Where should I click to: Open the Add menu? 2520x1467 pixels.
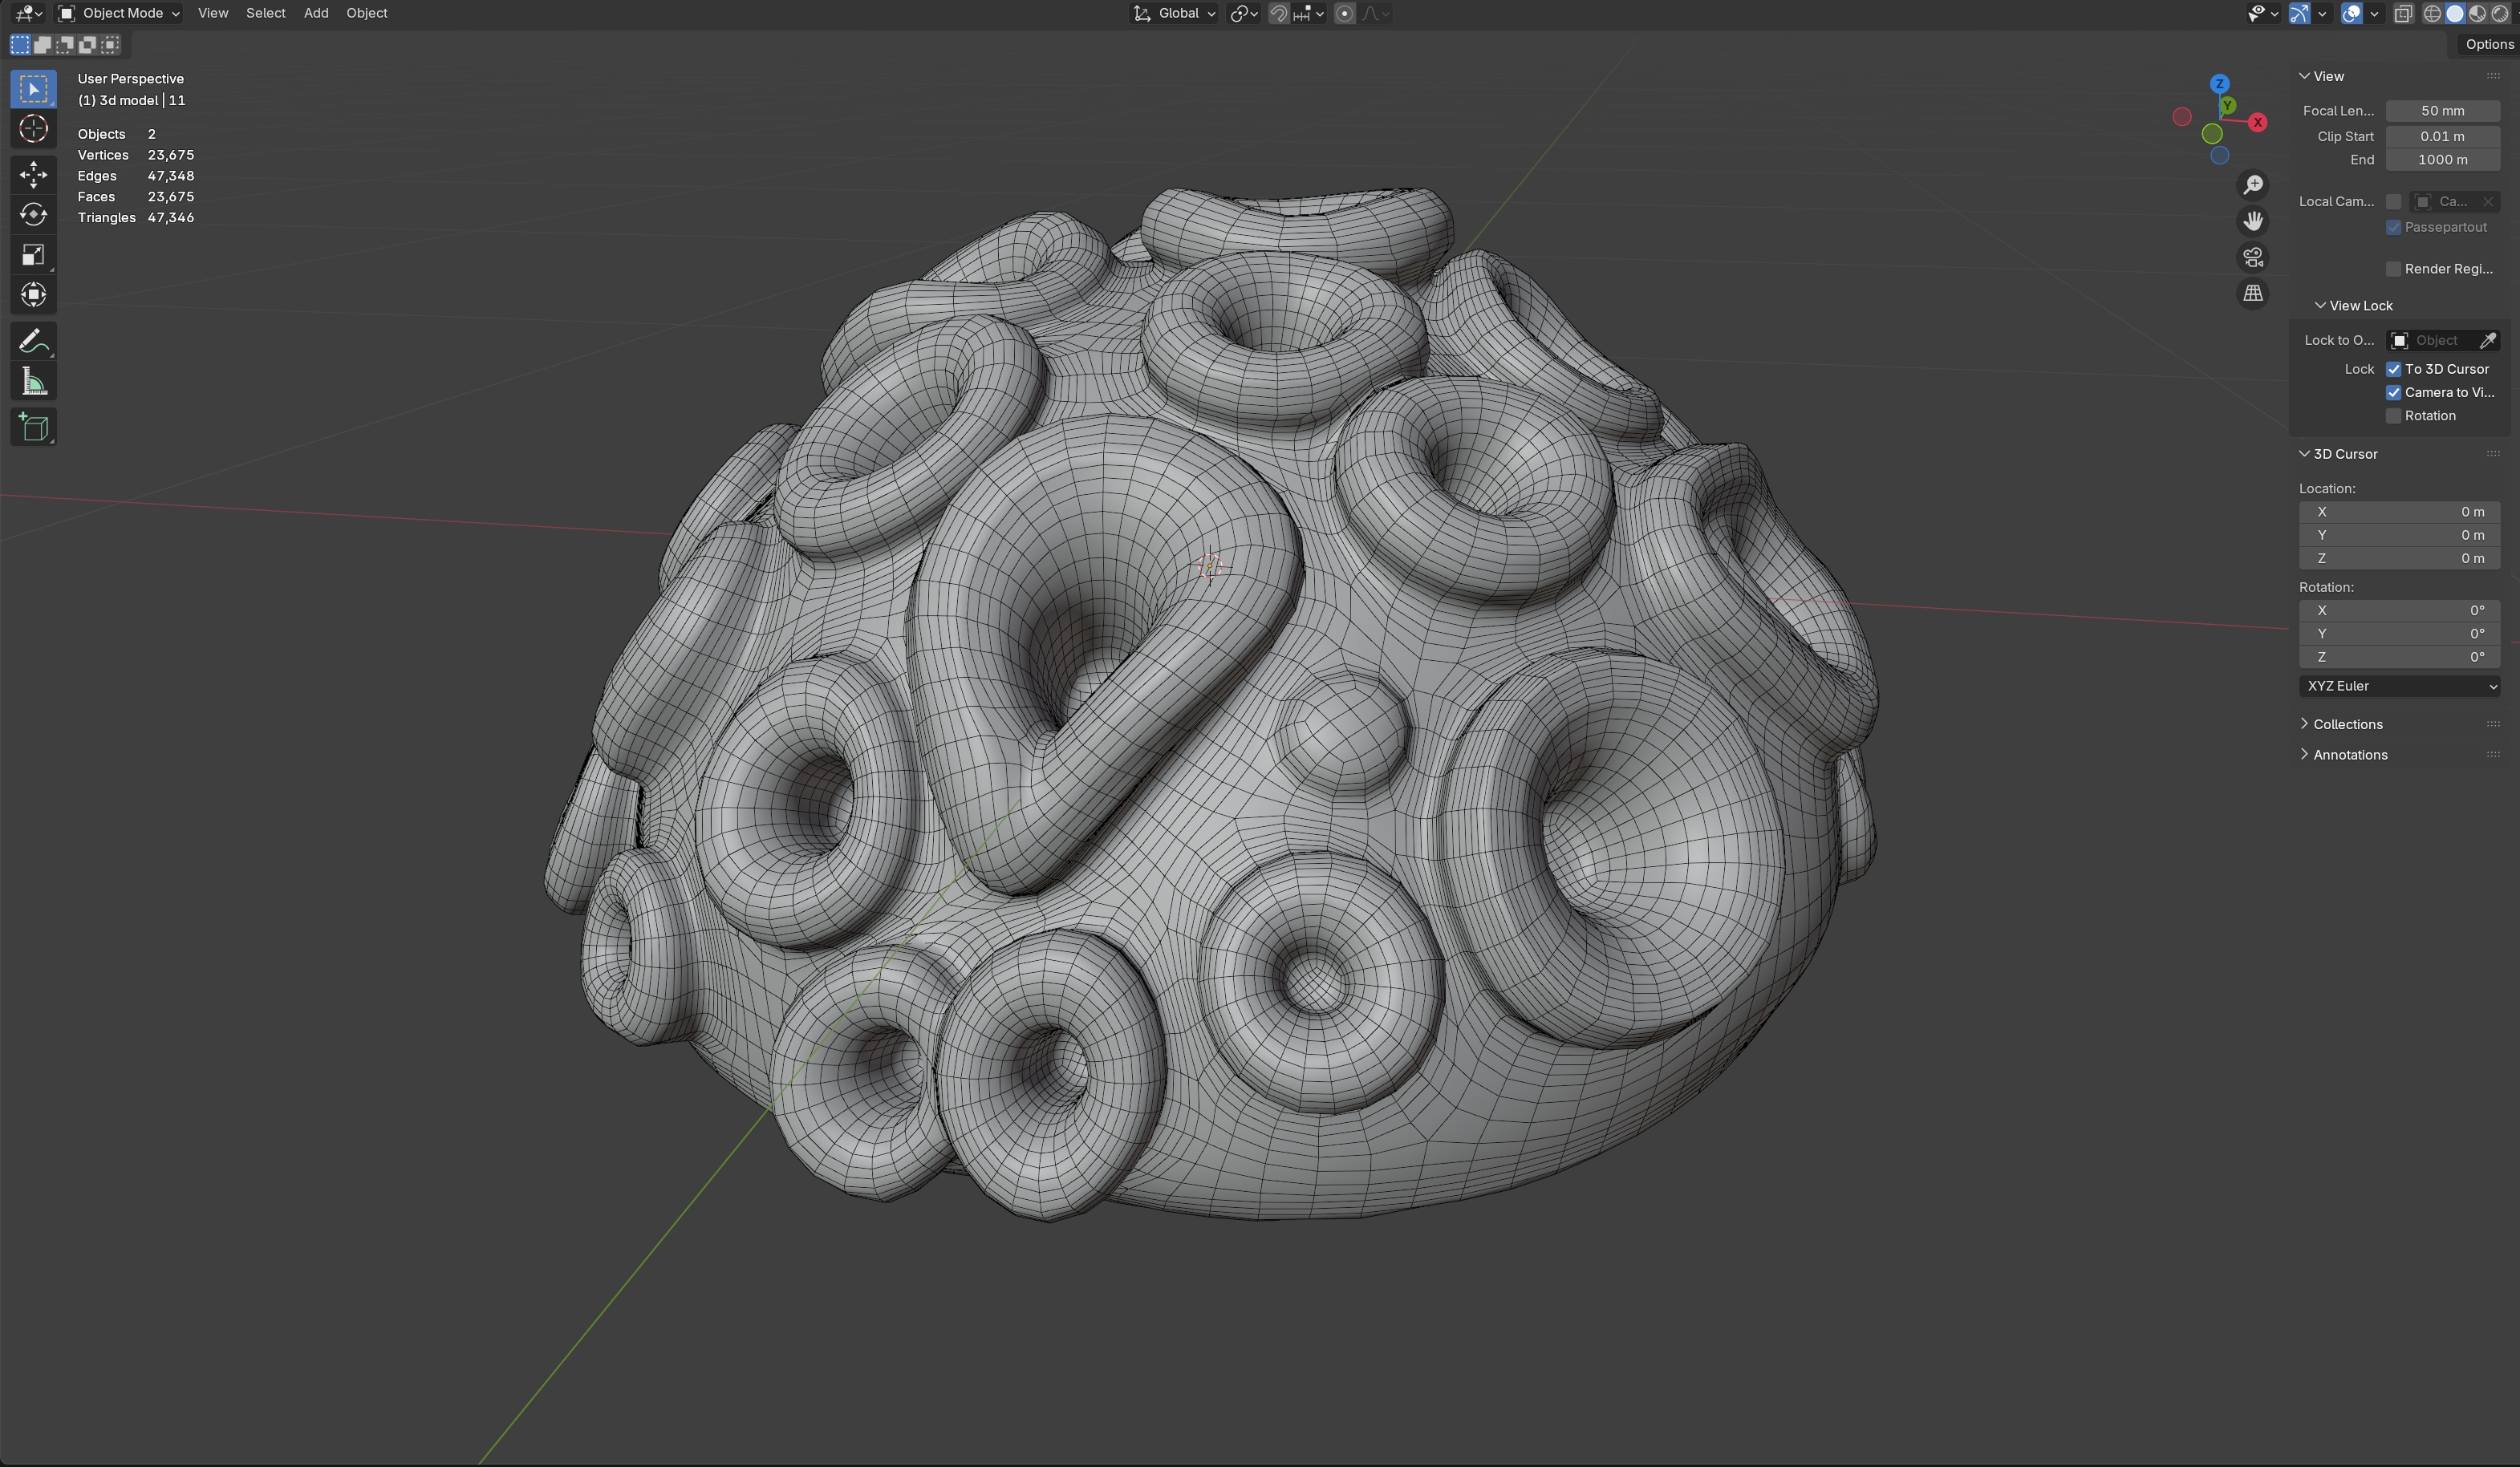click(x=316, y=13)
